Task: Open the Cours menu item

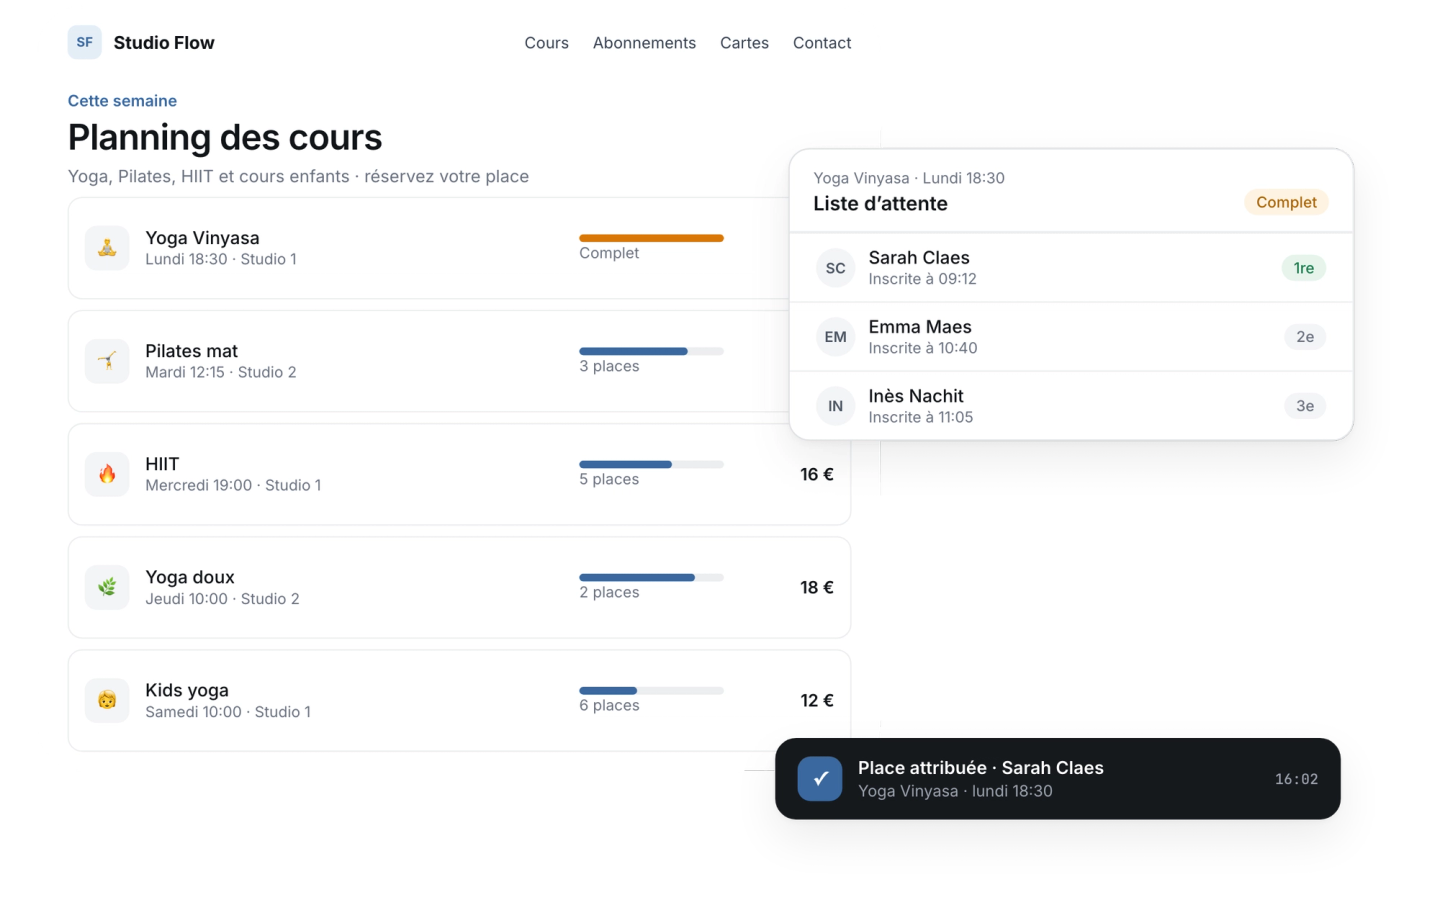Action: tap(546, 43)
